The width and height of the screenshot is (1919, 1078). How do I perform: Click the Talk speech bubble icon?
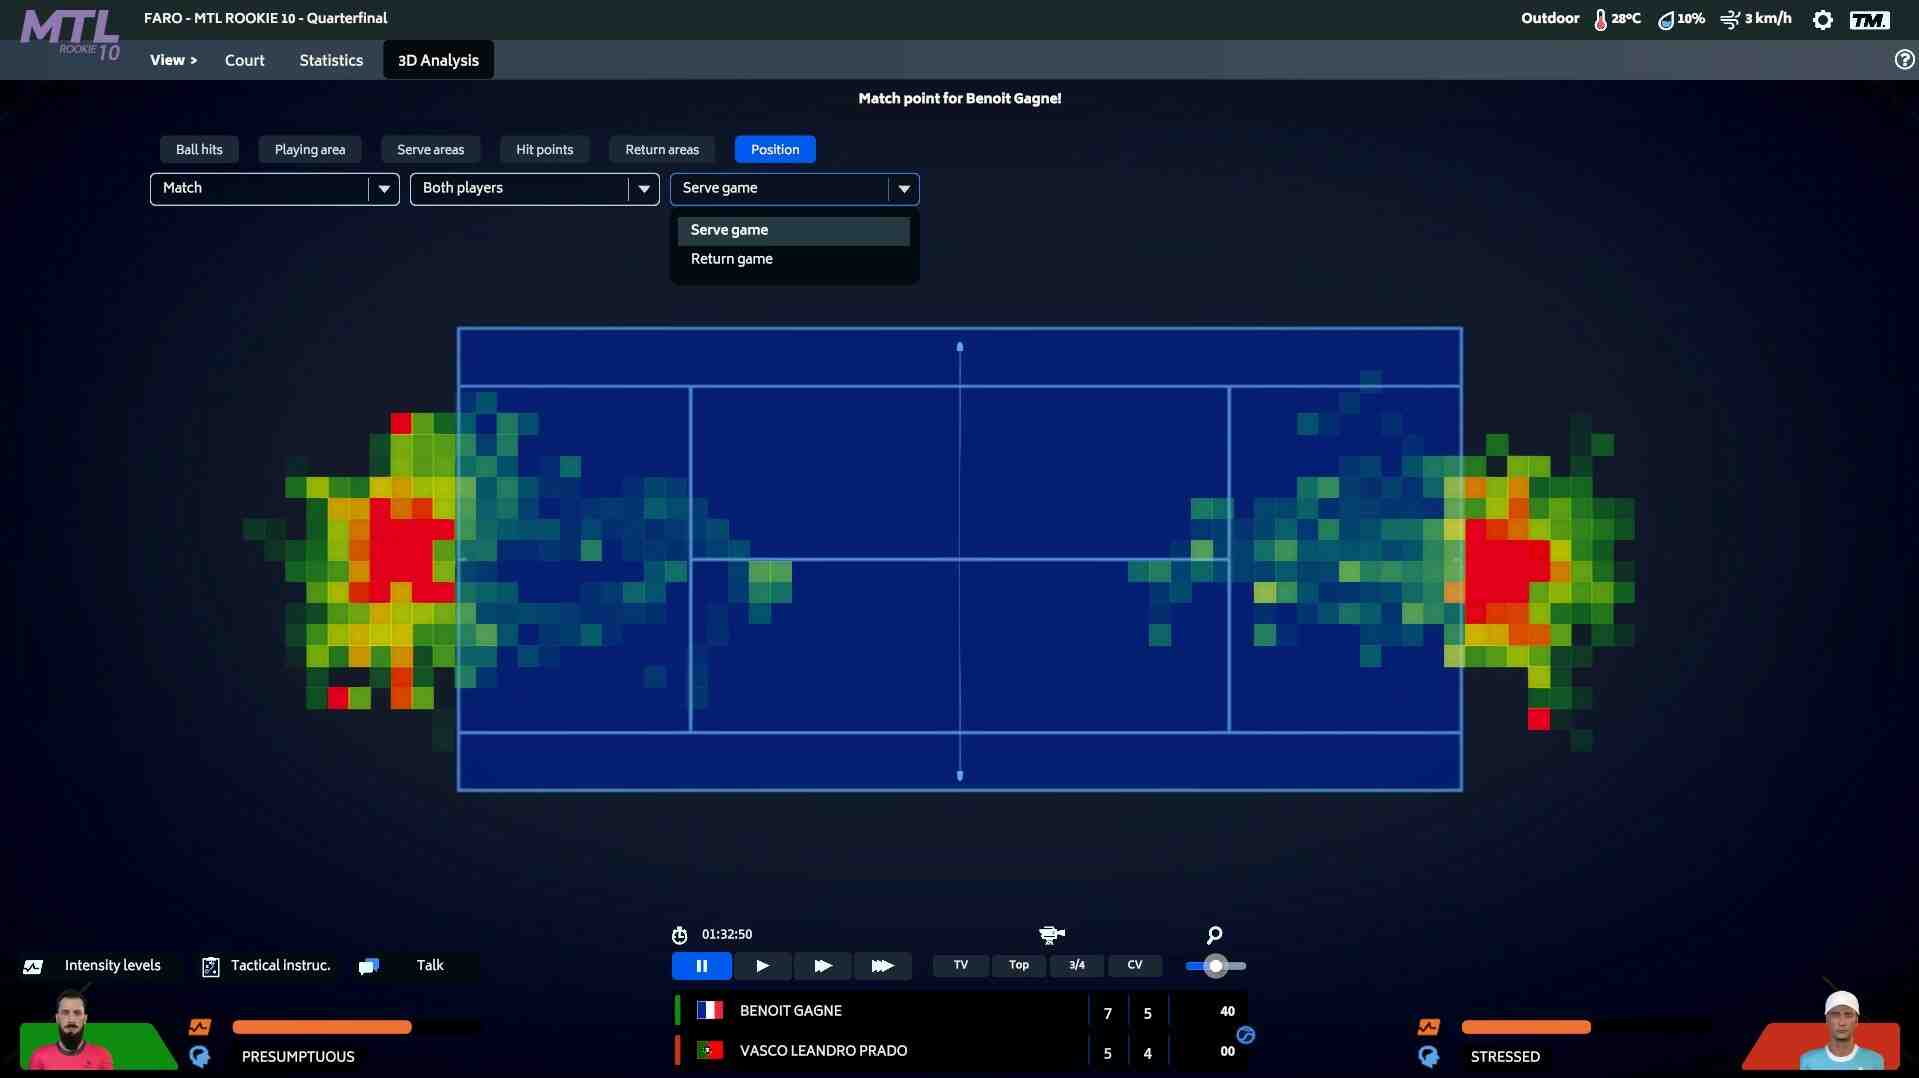[x=369, y=966]
